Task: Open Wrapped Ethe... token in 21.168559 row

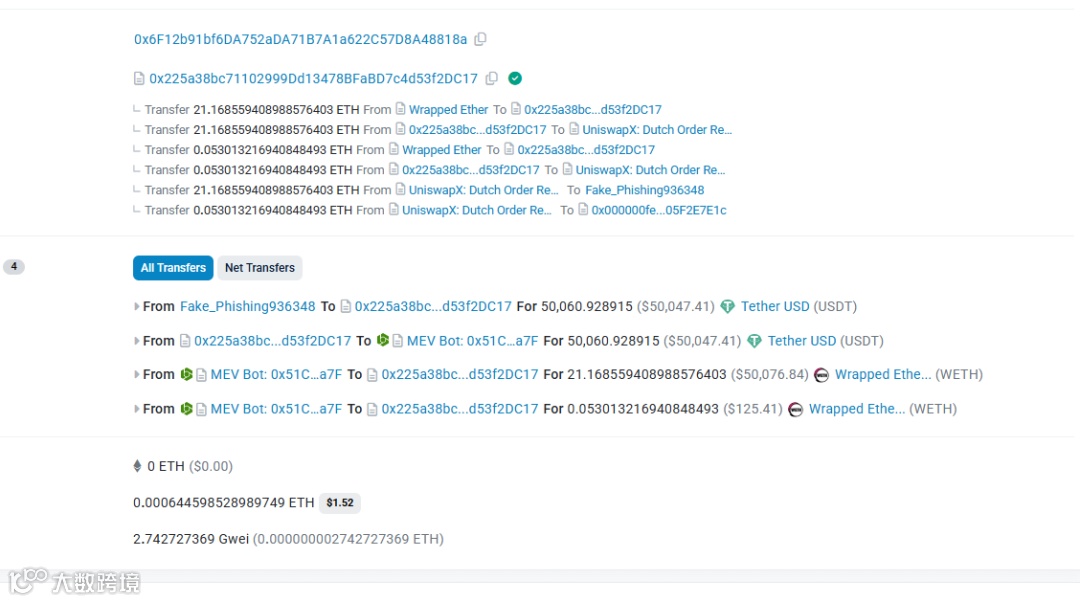Action: (x=883, y=375)
